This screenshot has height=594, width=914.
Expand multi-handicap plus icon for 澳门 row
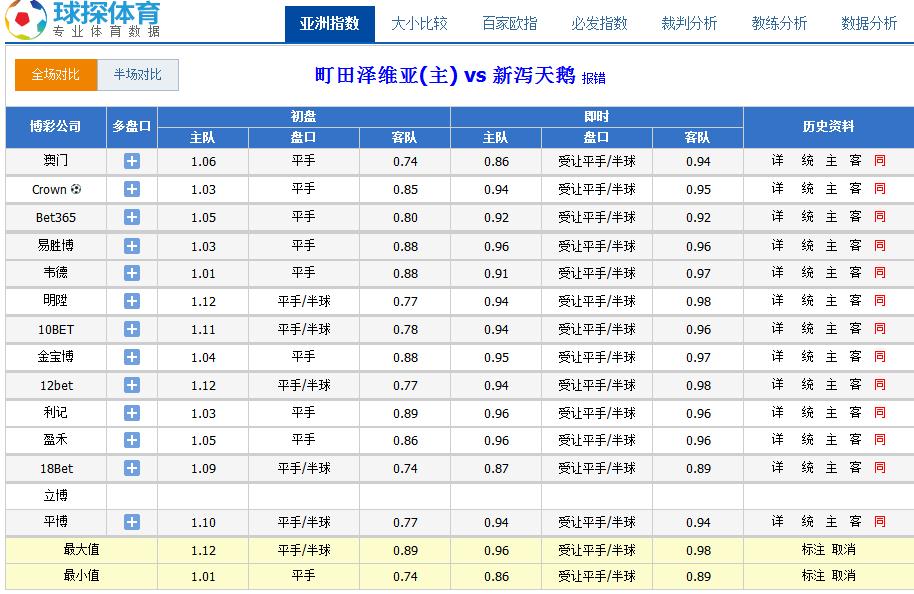point(132,161)
